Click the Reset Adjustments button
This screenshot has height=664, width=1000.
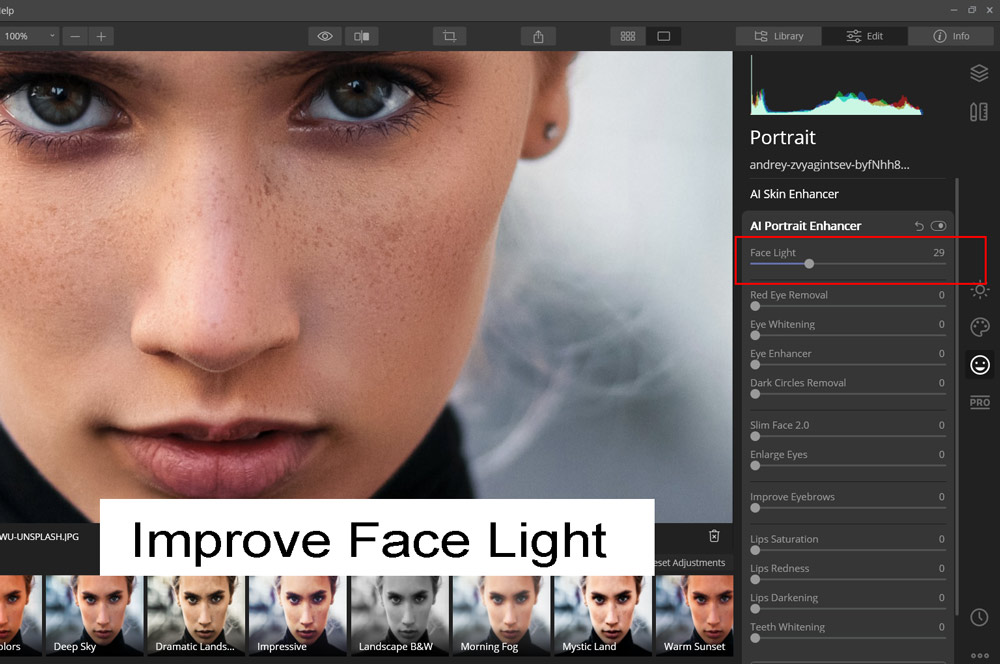[691, 563]
